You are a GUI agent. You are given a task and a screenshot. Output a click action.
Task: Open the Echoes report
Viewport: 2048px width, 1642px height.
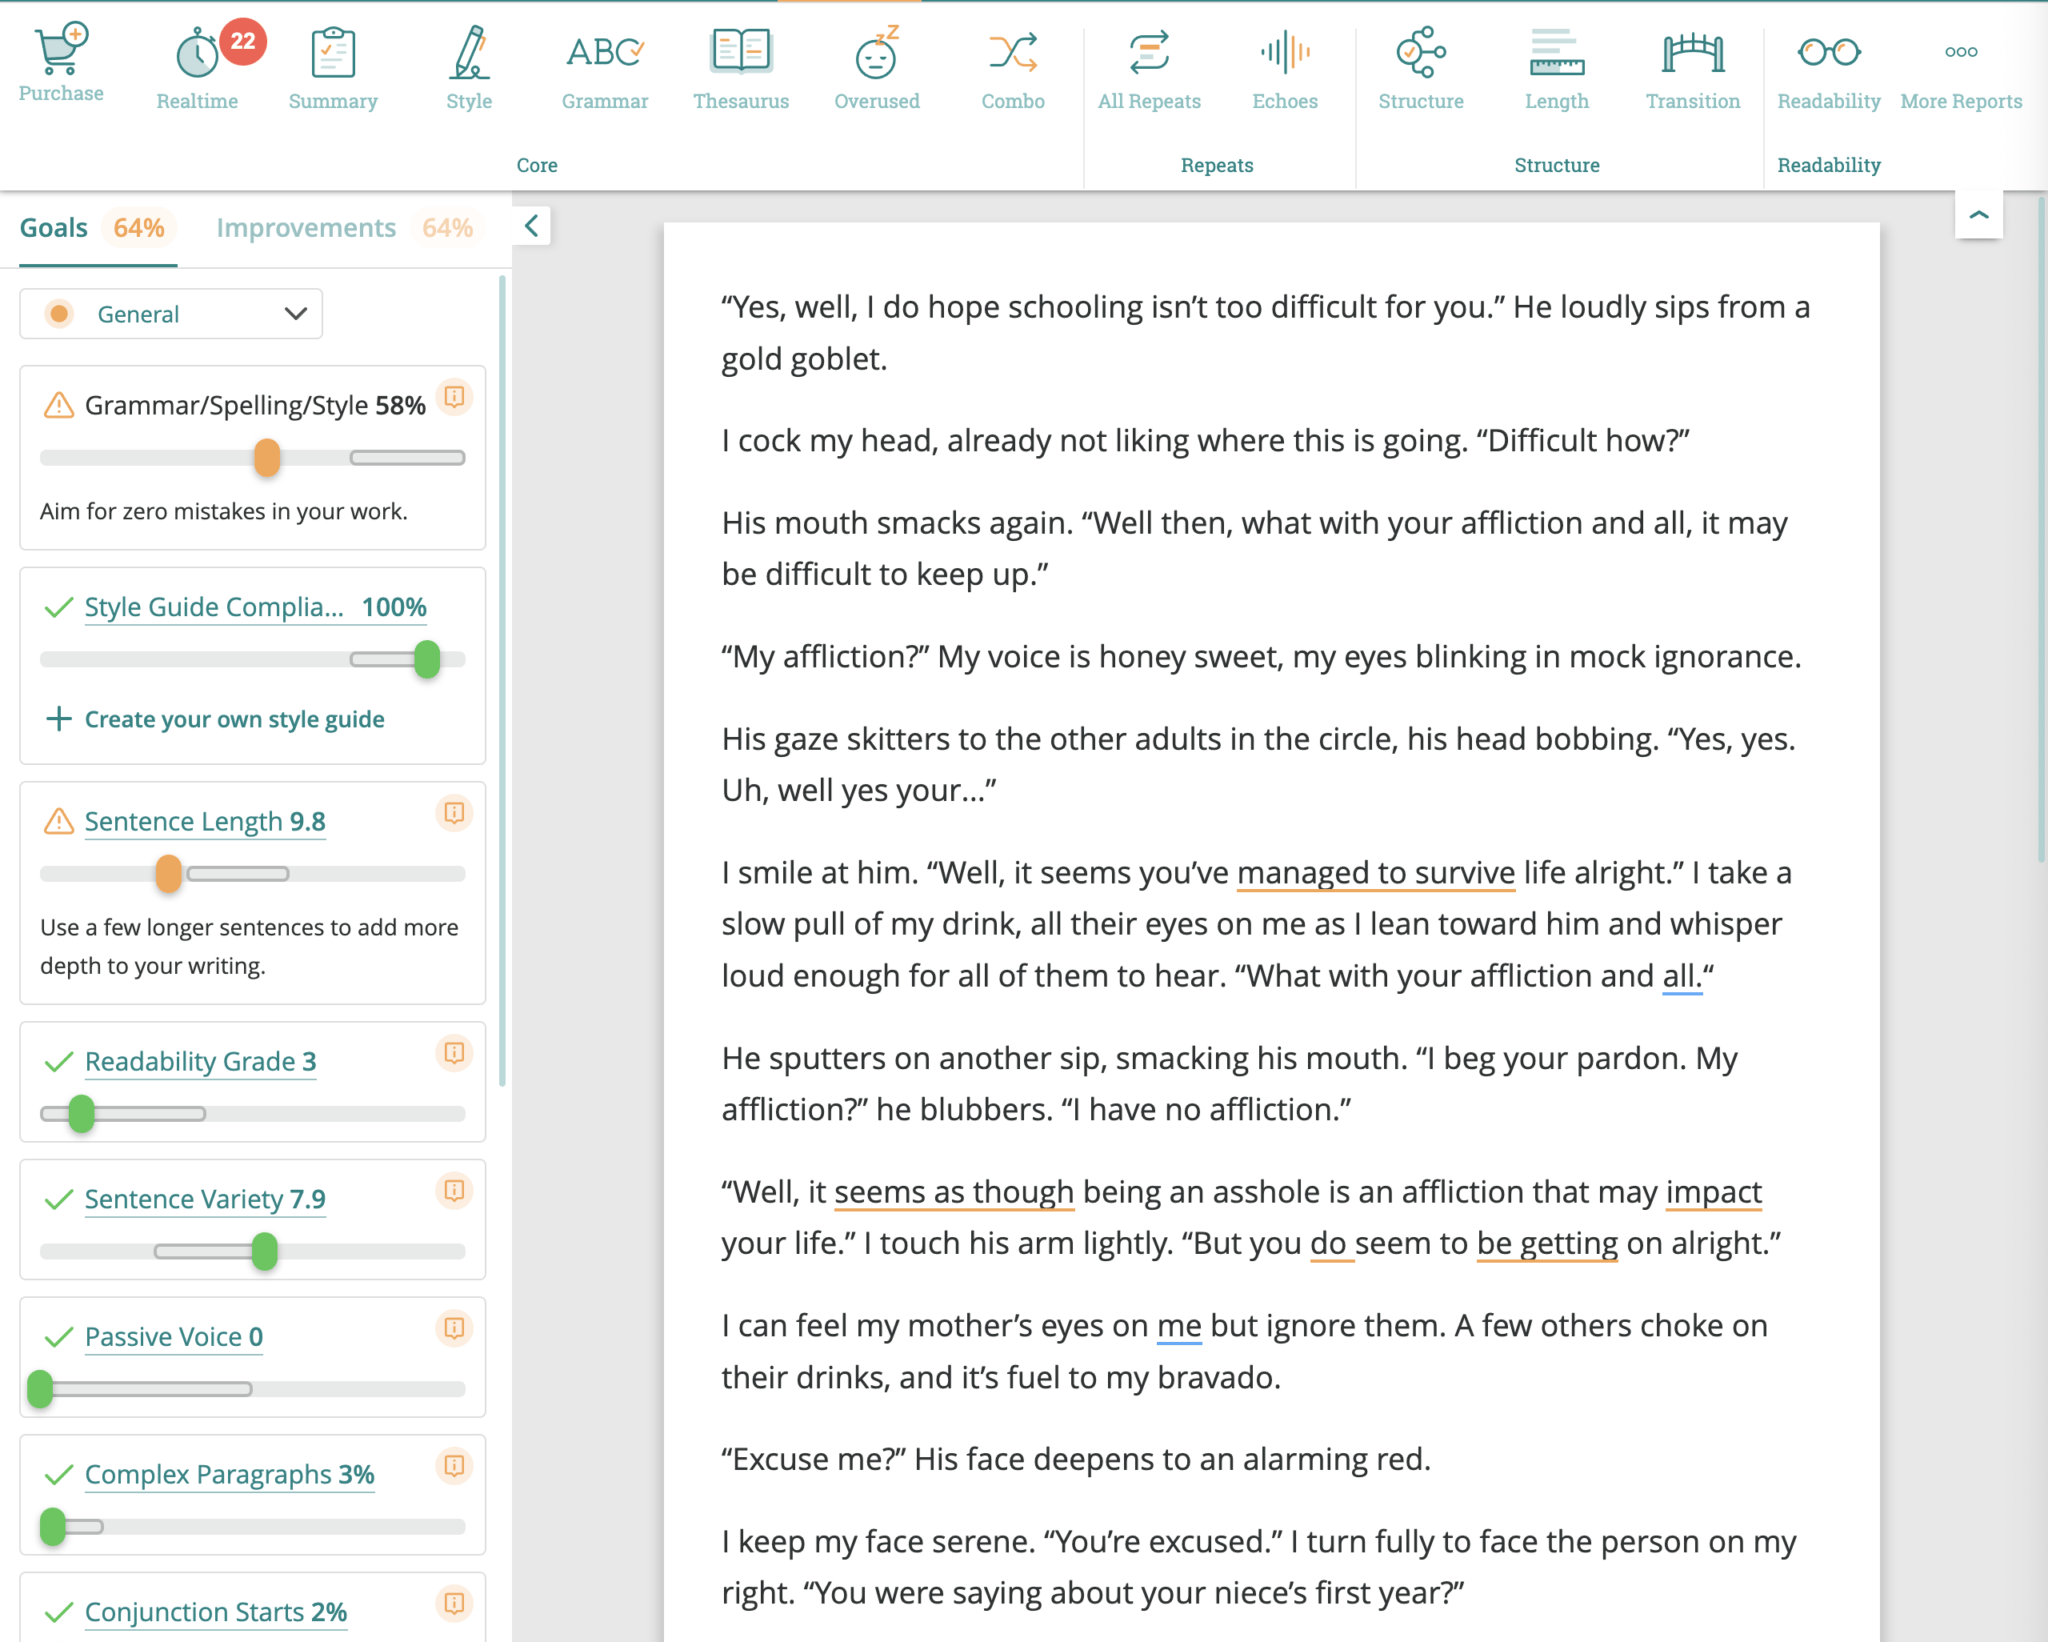coord(1285,65)
